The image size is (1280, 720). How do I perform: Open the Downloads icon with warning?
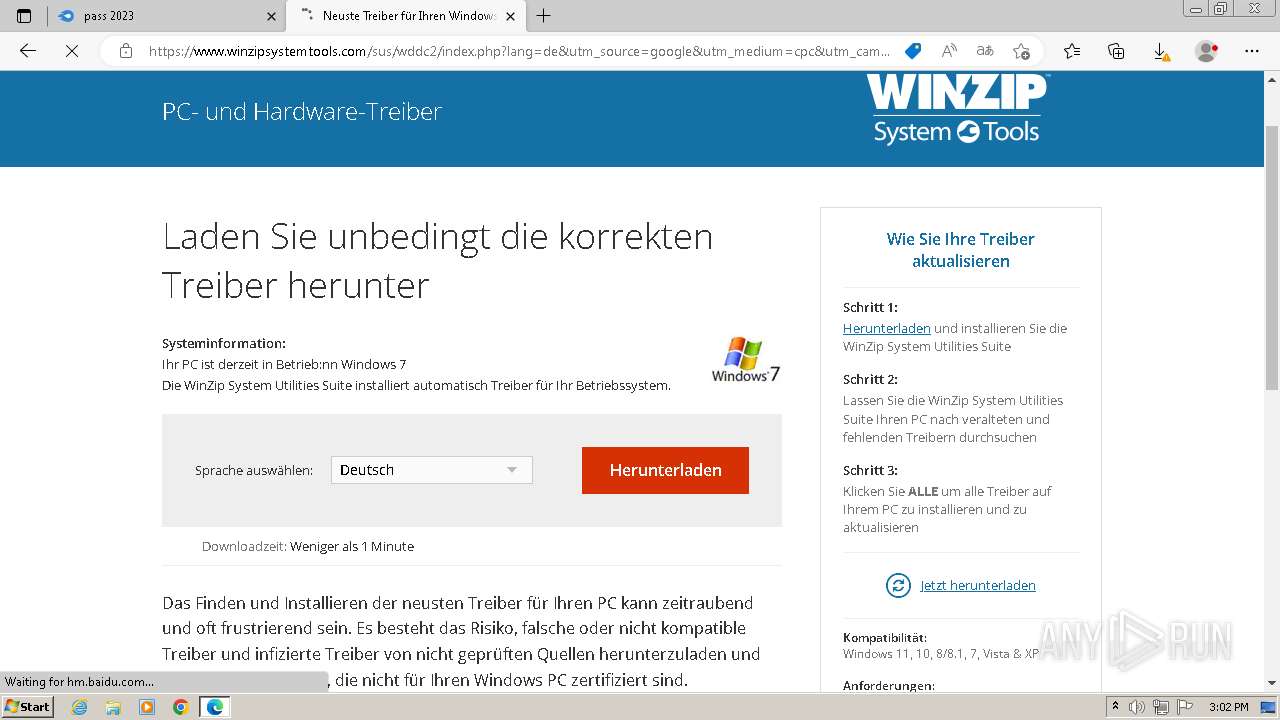click(x=1160, y=51)
